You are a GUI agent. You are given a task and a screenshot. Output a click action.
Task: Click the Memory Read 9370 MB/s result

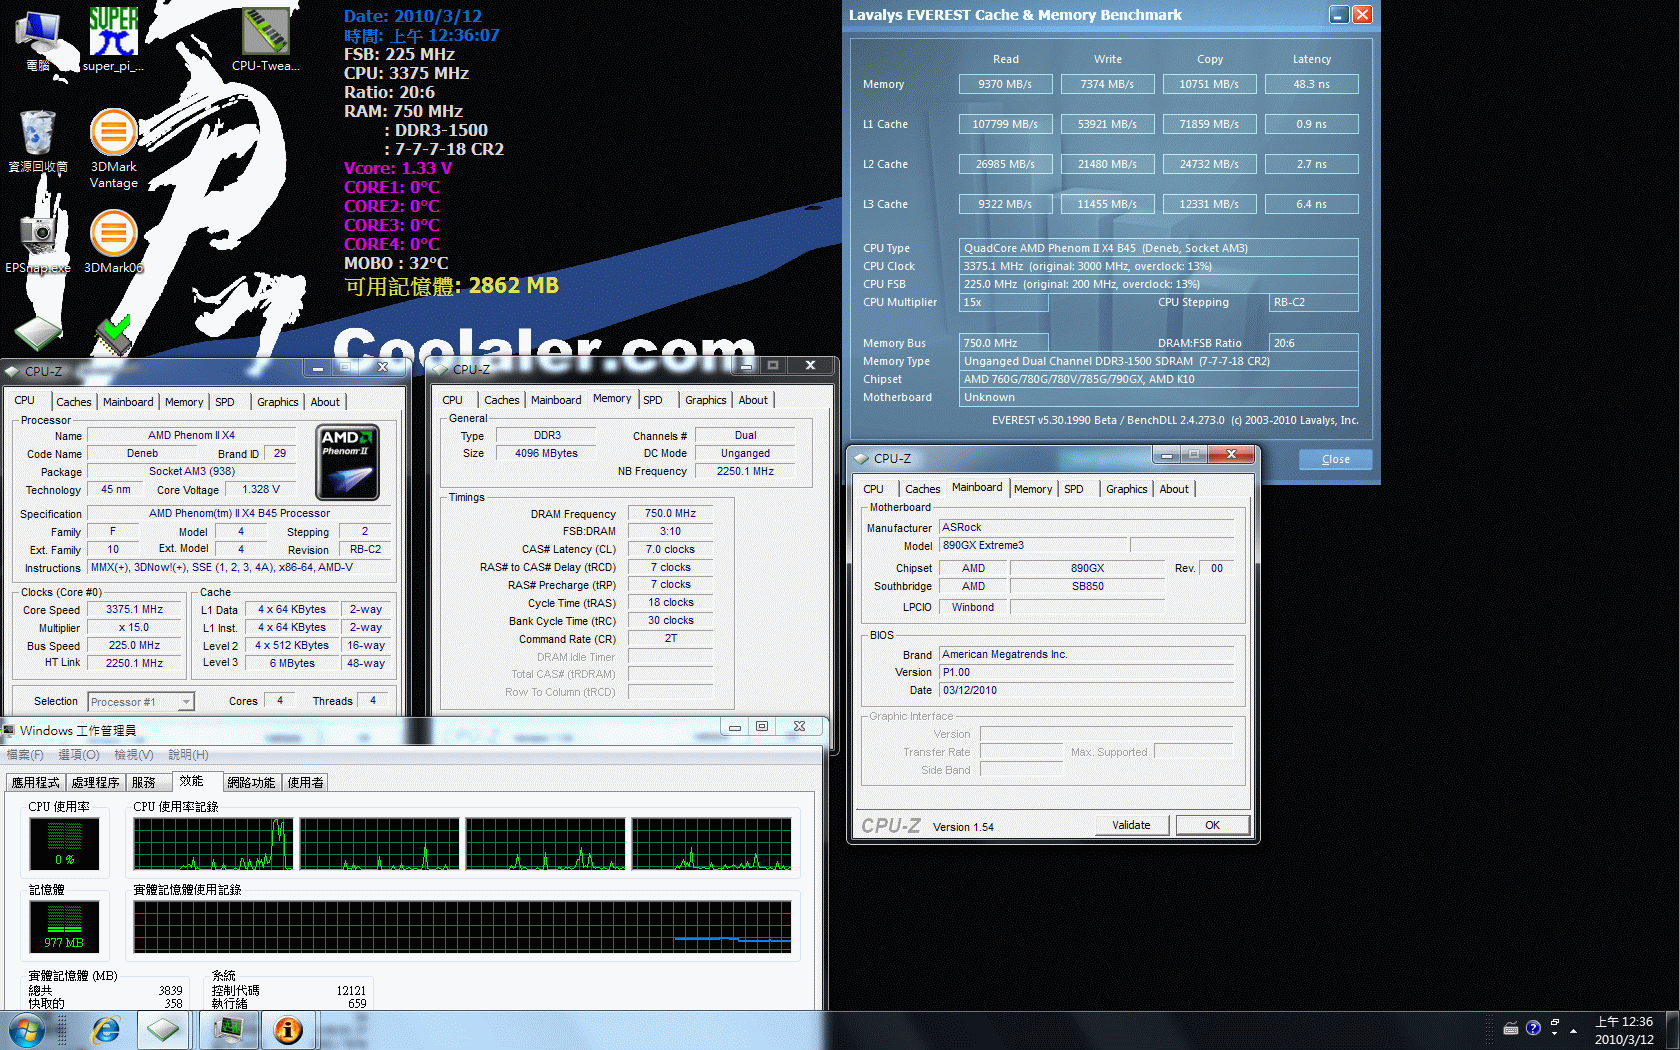pyautogui.click(x=1005, y=84)
